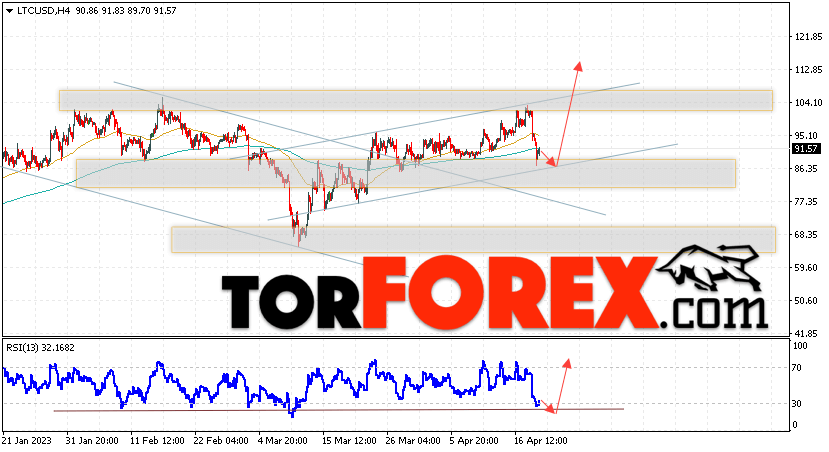Select the LTCUSD,H4 chart title text
Image resolution: width=829 pixels, height=452 pixels.
click(x=43, y=11)
